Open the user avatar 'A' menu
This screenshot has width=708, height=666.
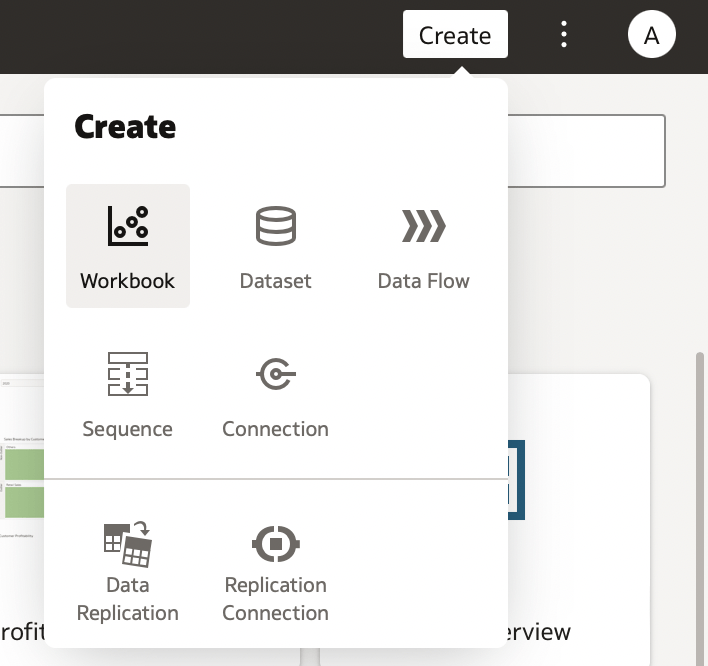(651, 36)
